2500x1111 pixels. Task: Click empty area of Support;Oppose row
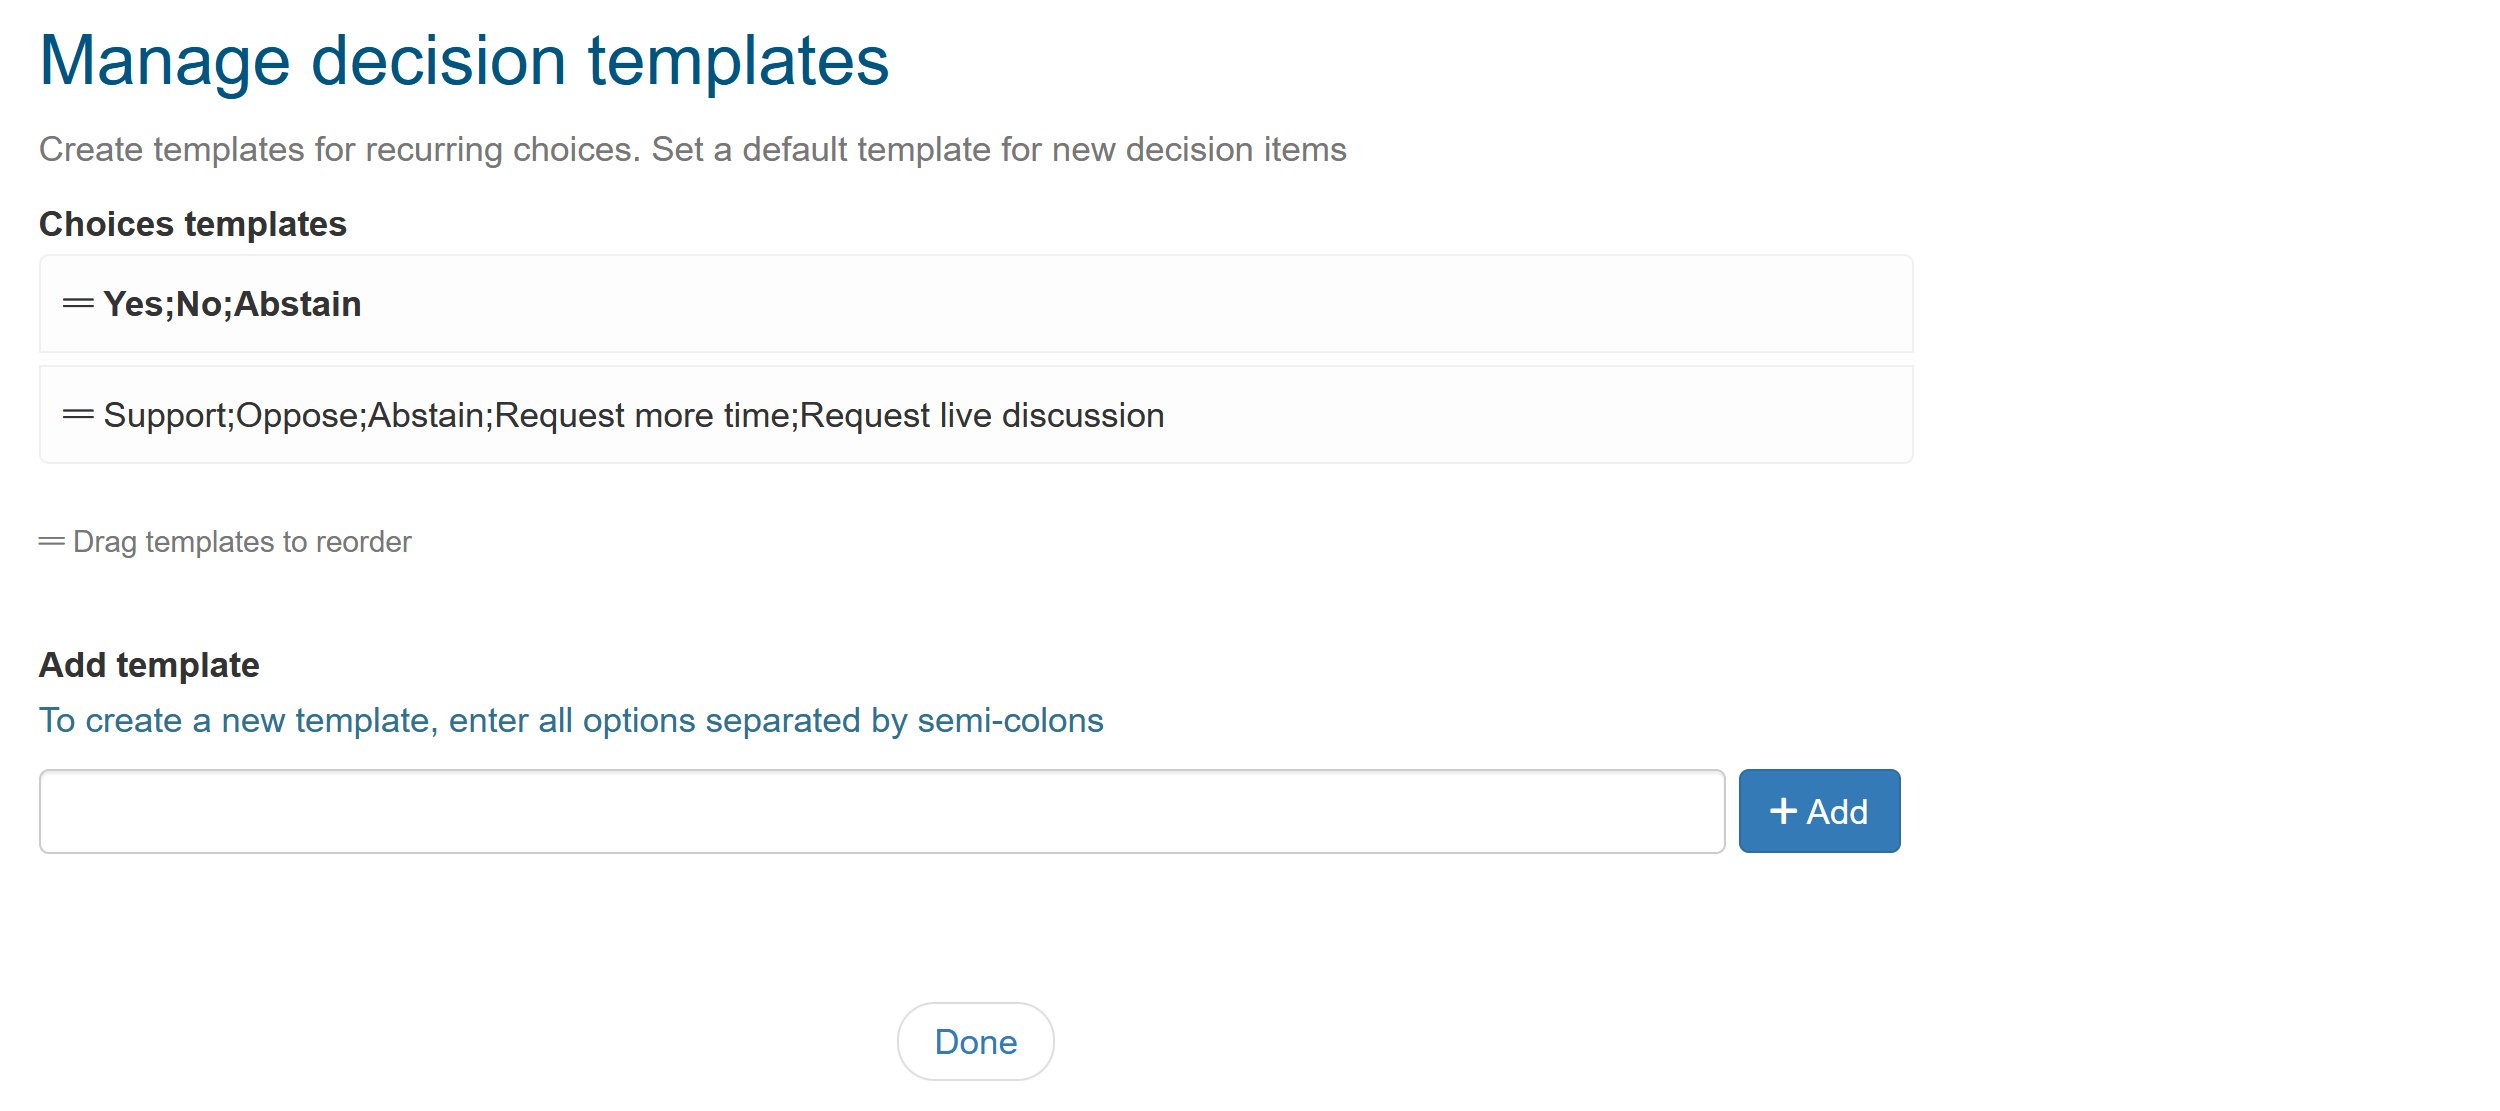[x=1550, y=415]
